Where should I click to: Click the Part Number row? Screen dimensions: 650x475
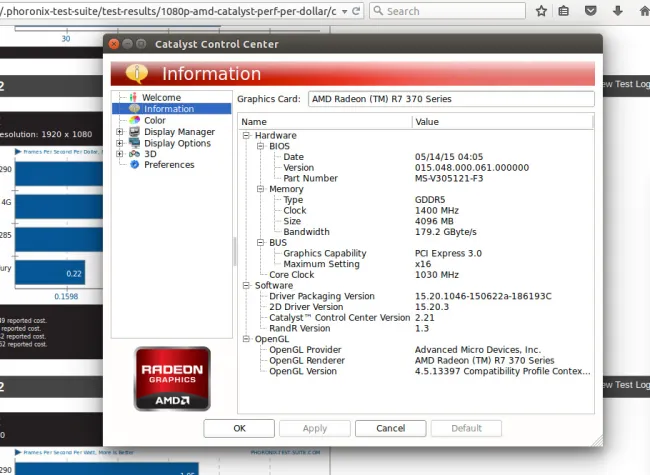pyautogui.click(x=416, y=179)
